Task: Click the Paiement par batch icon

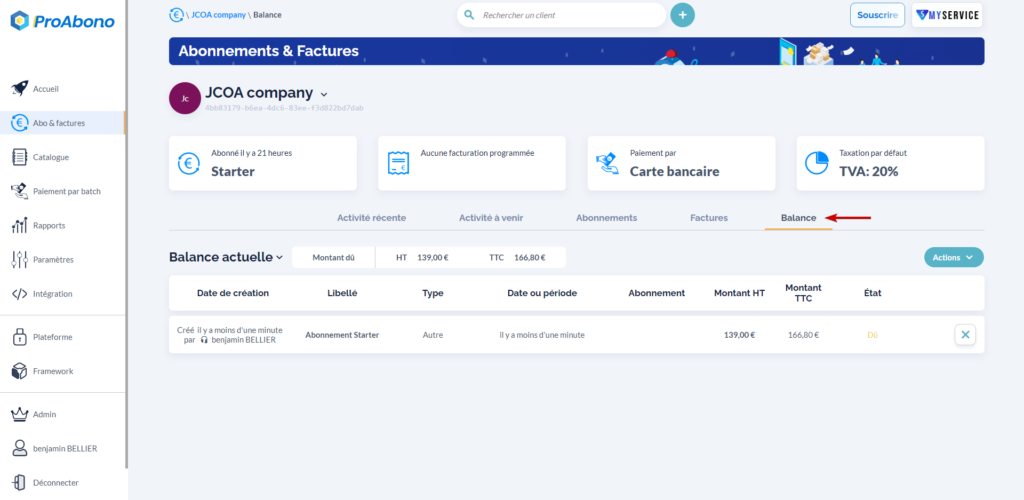Action: [20, 191]
